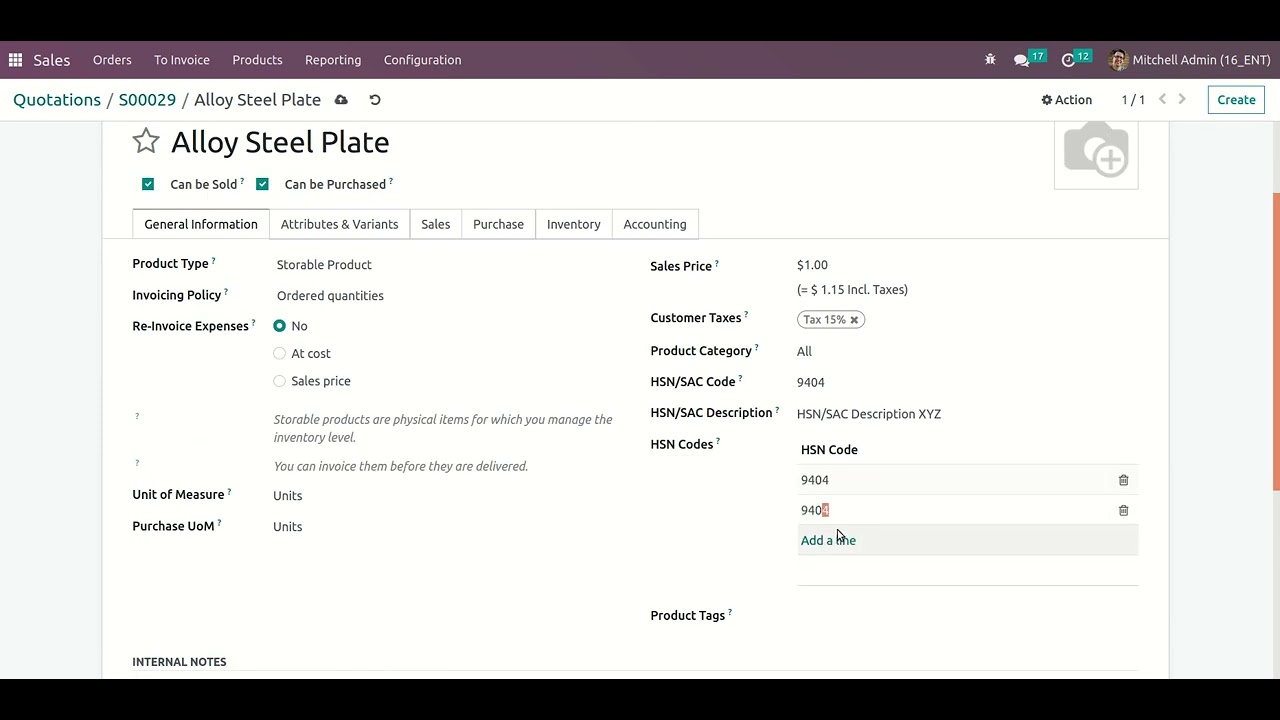This screenshot has width=1280, height=720.
Task: Click the cloud save manually icon
Action: (x=341, y=100)
